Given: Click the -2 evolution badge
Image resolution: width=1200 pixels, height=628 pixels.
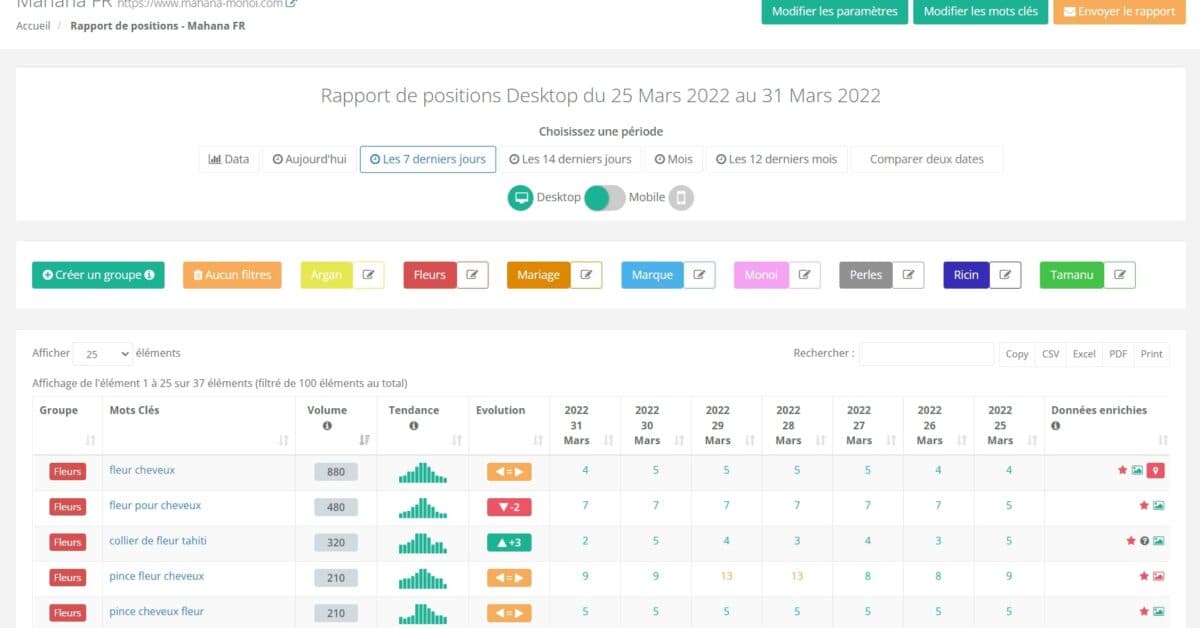Looking at the screenshot, I should [x=510, y=507].
